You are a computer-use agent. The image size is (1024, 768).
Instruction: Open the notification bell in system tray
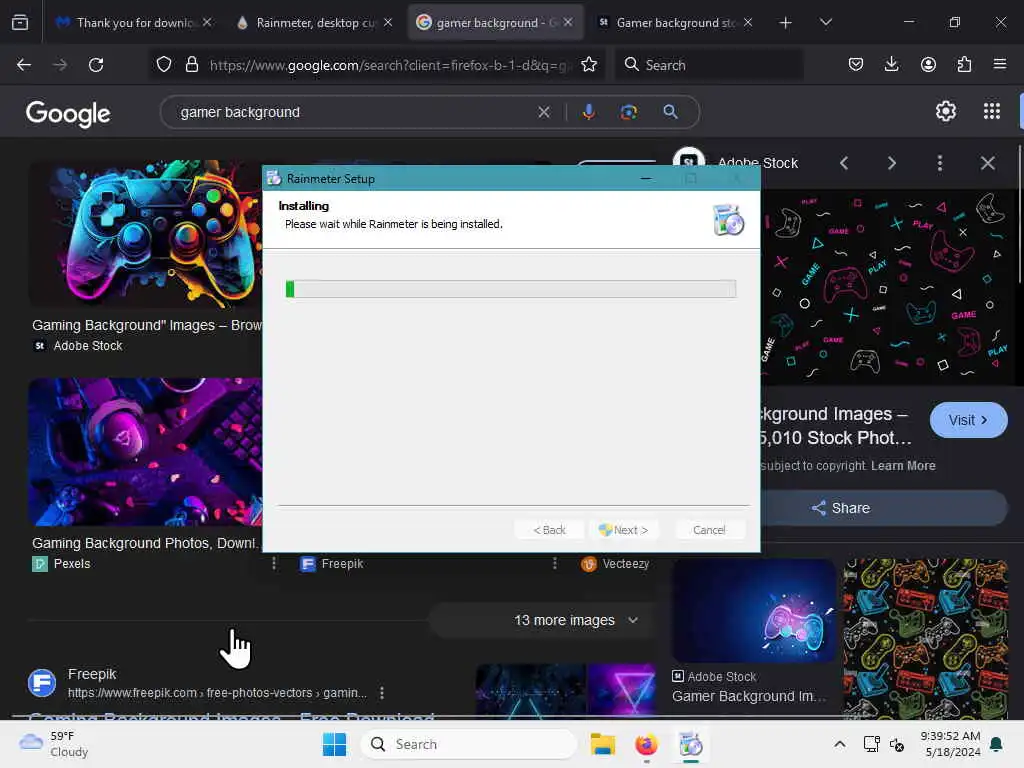point(997,744)
